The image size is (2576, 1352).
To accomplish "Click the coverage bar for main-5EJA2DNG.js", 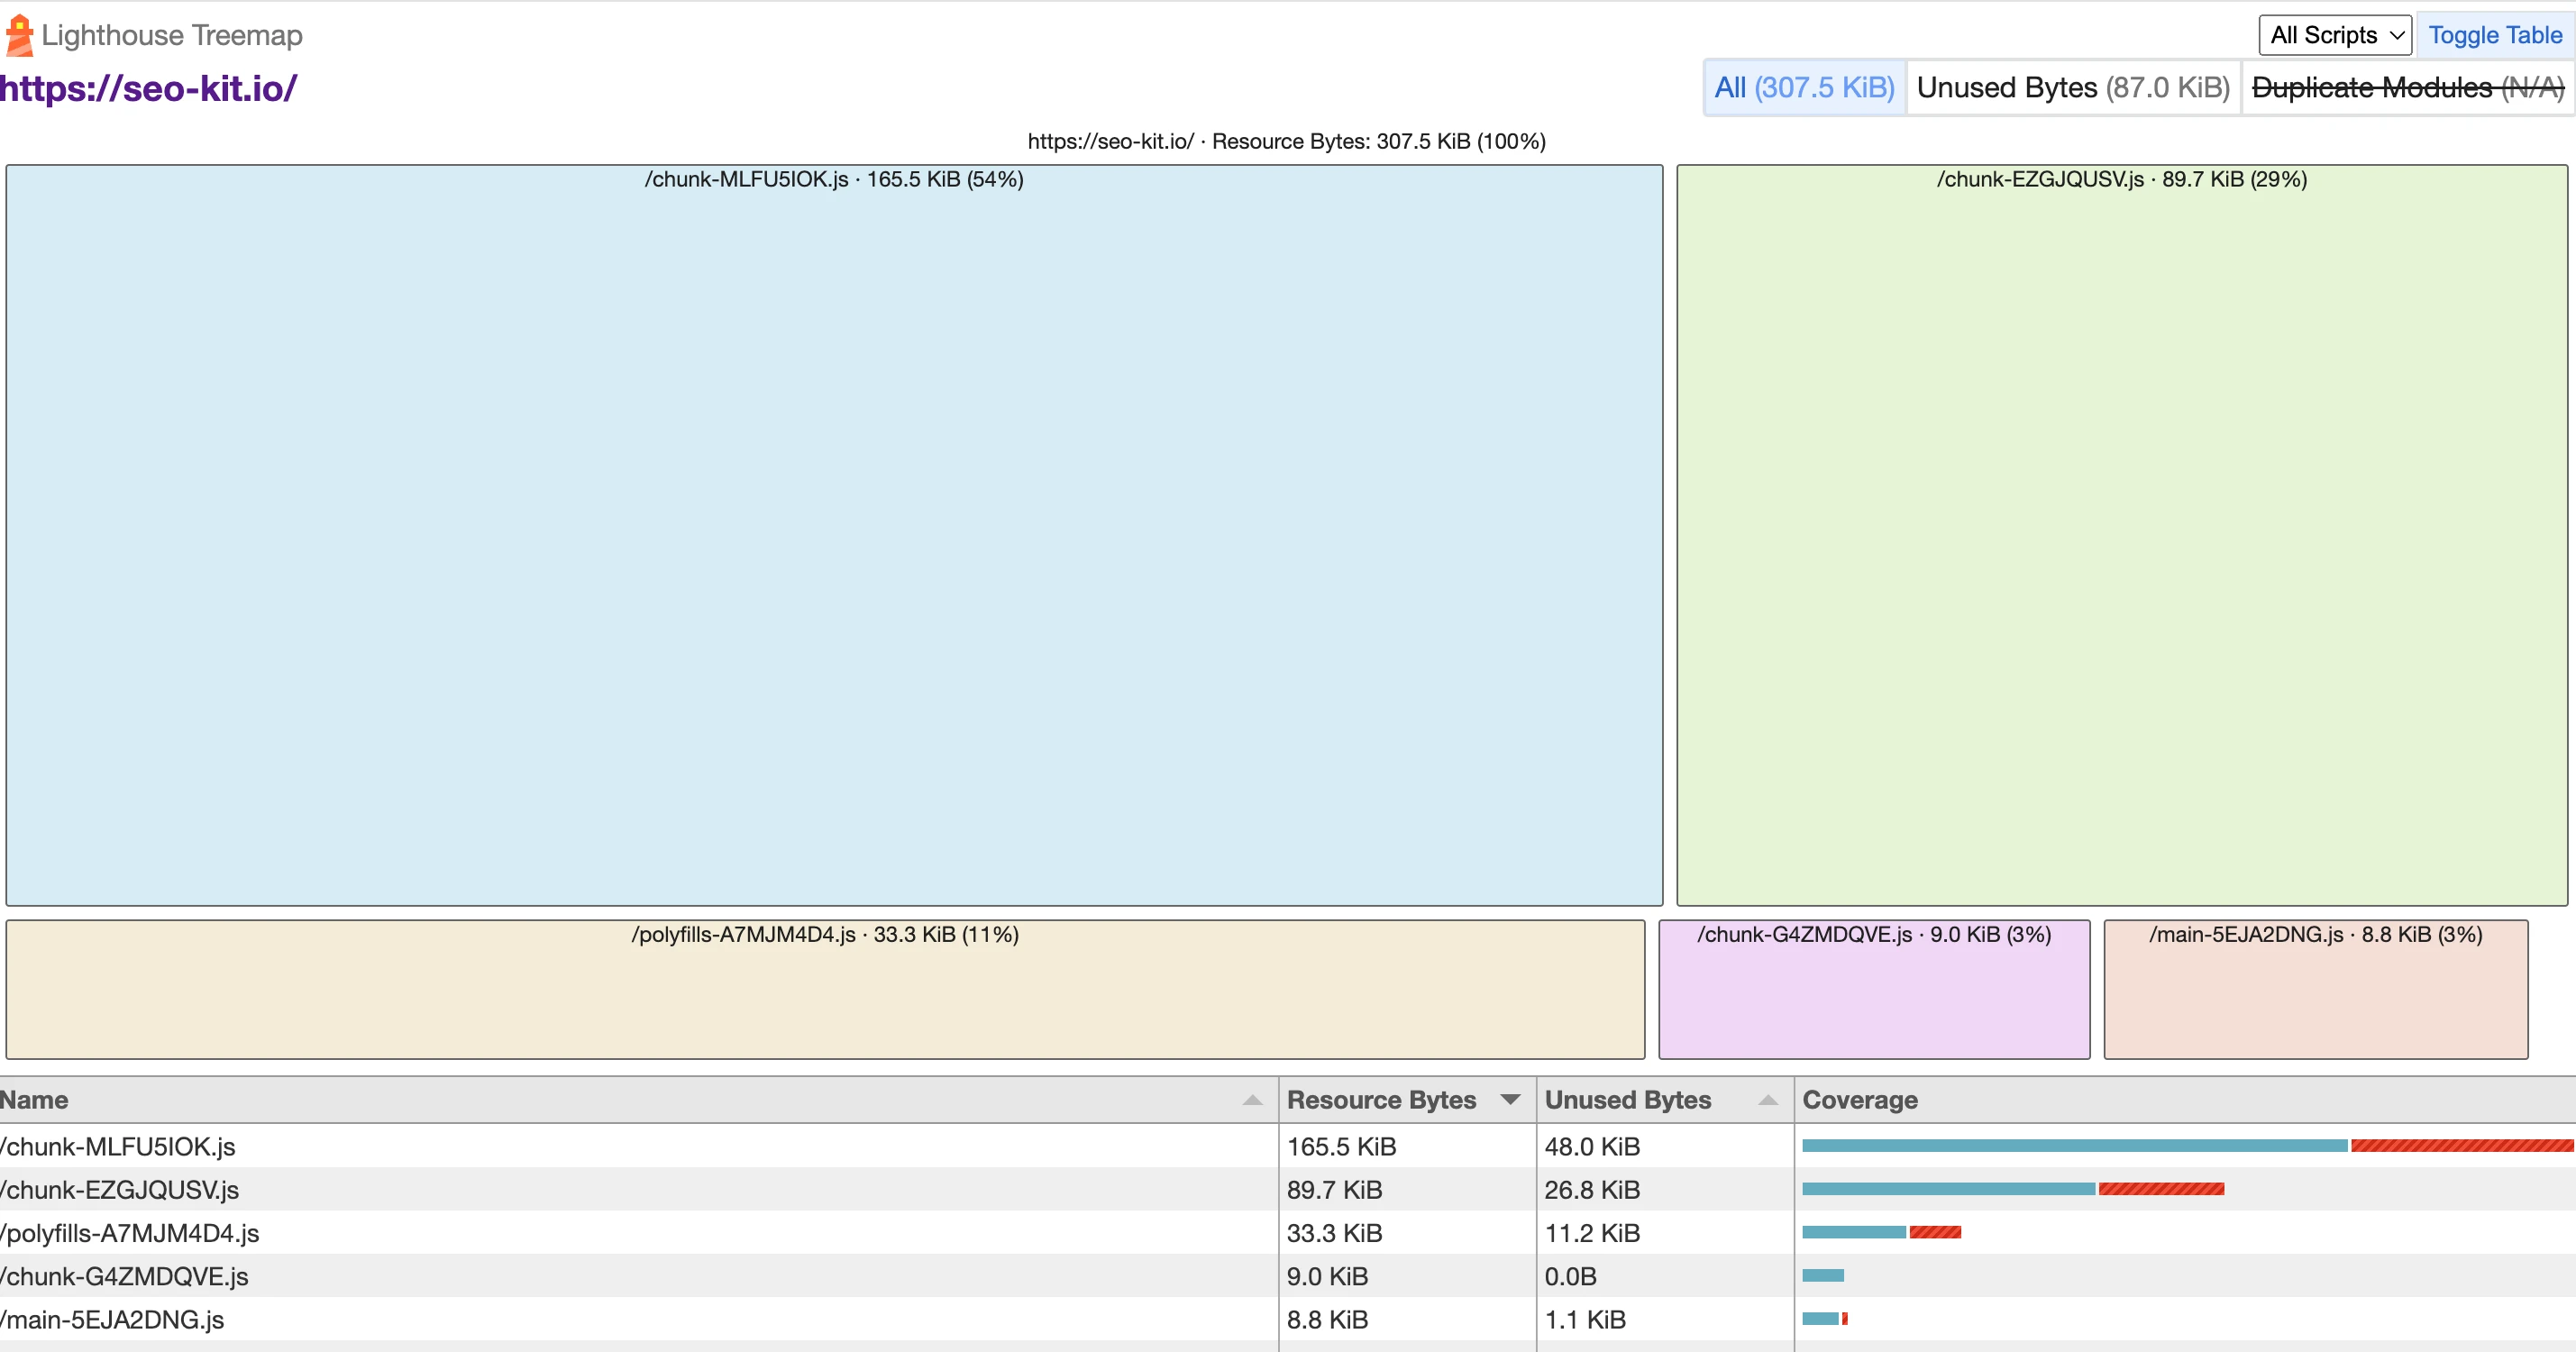I will tap(1825, 1318).
